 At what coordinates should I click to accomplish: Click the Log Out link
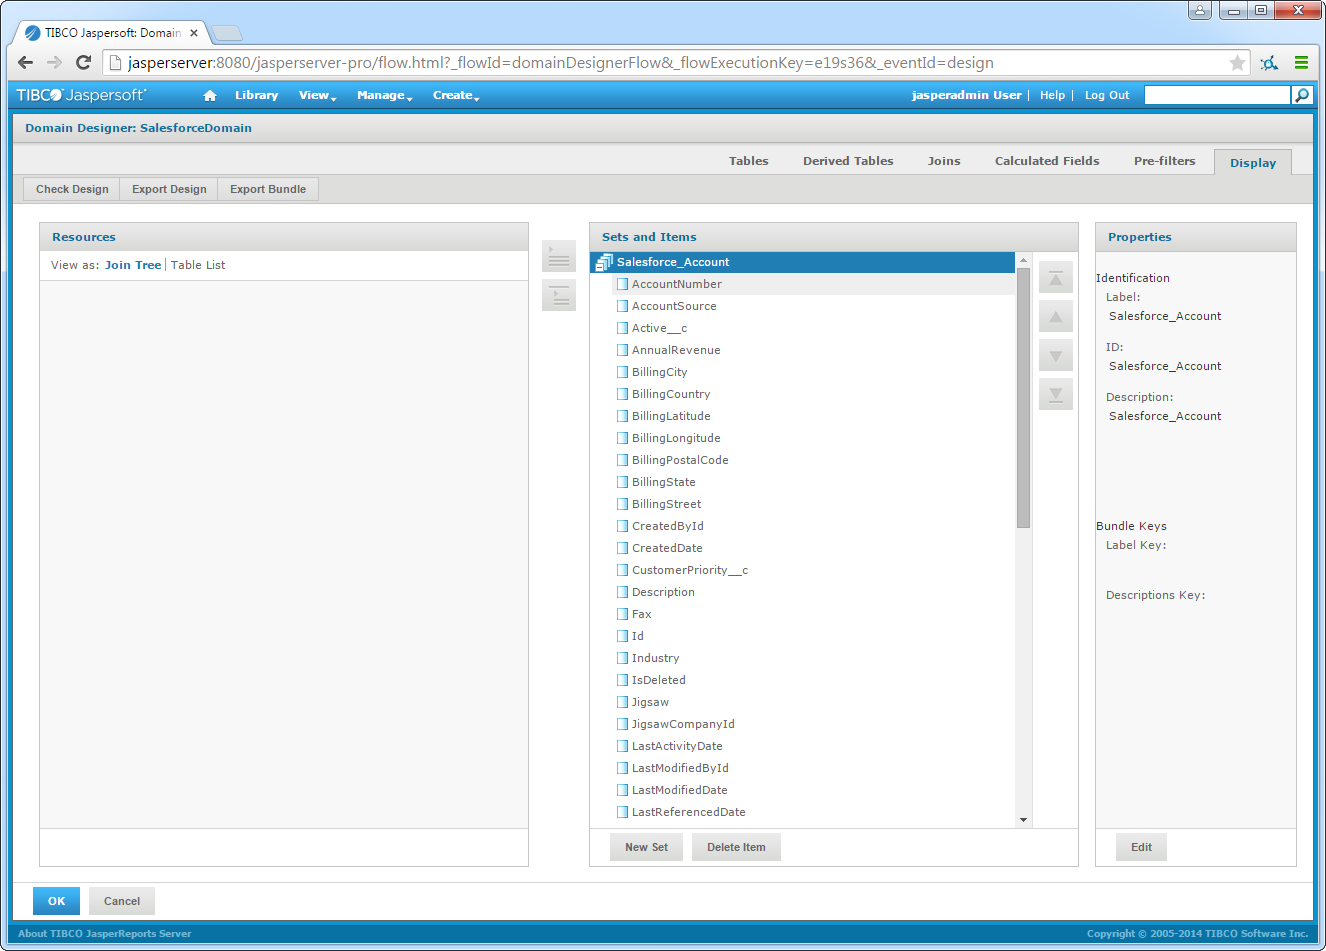pyautogui.click(x=1106, y=96)
